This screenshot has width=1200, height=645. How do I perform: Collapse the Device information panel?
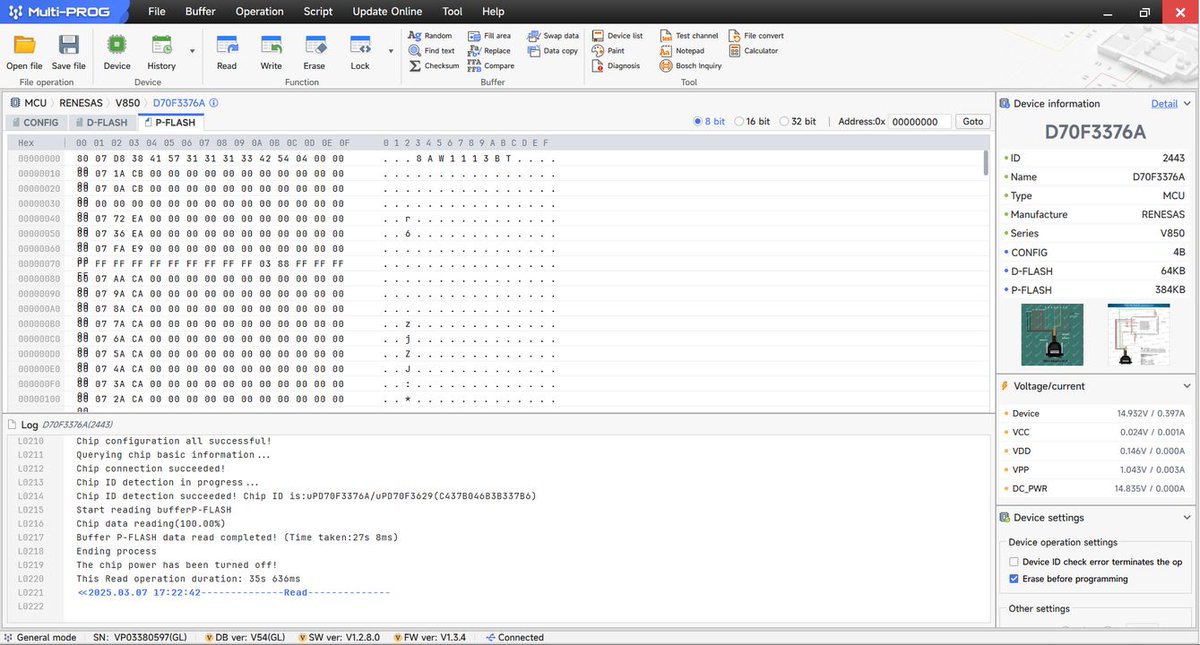tap(1187, 103)
